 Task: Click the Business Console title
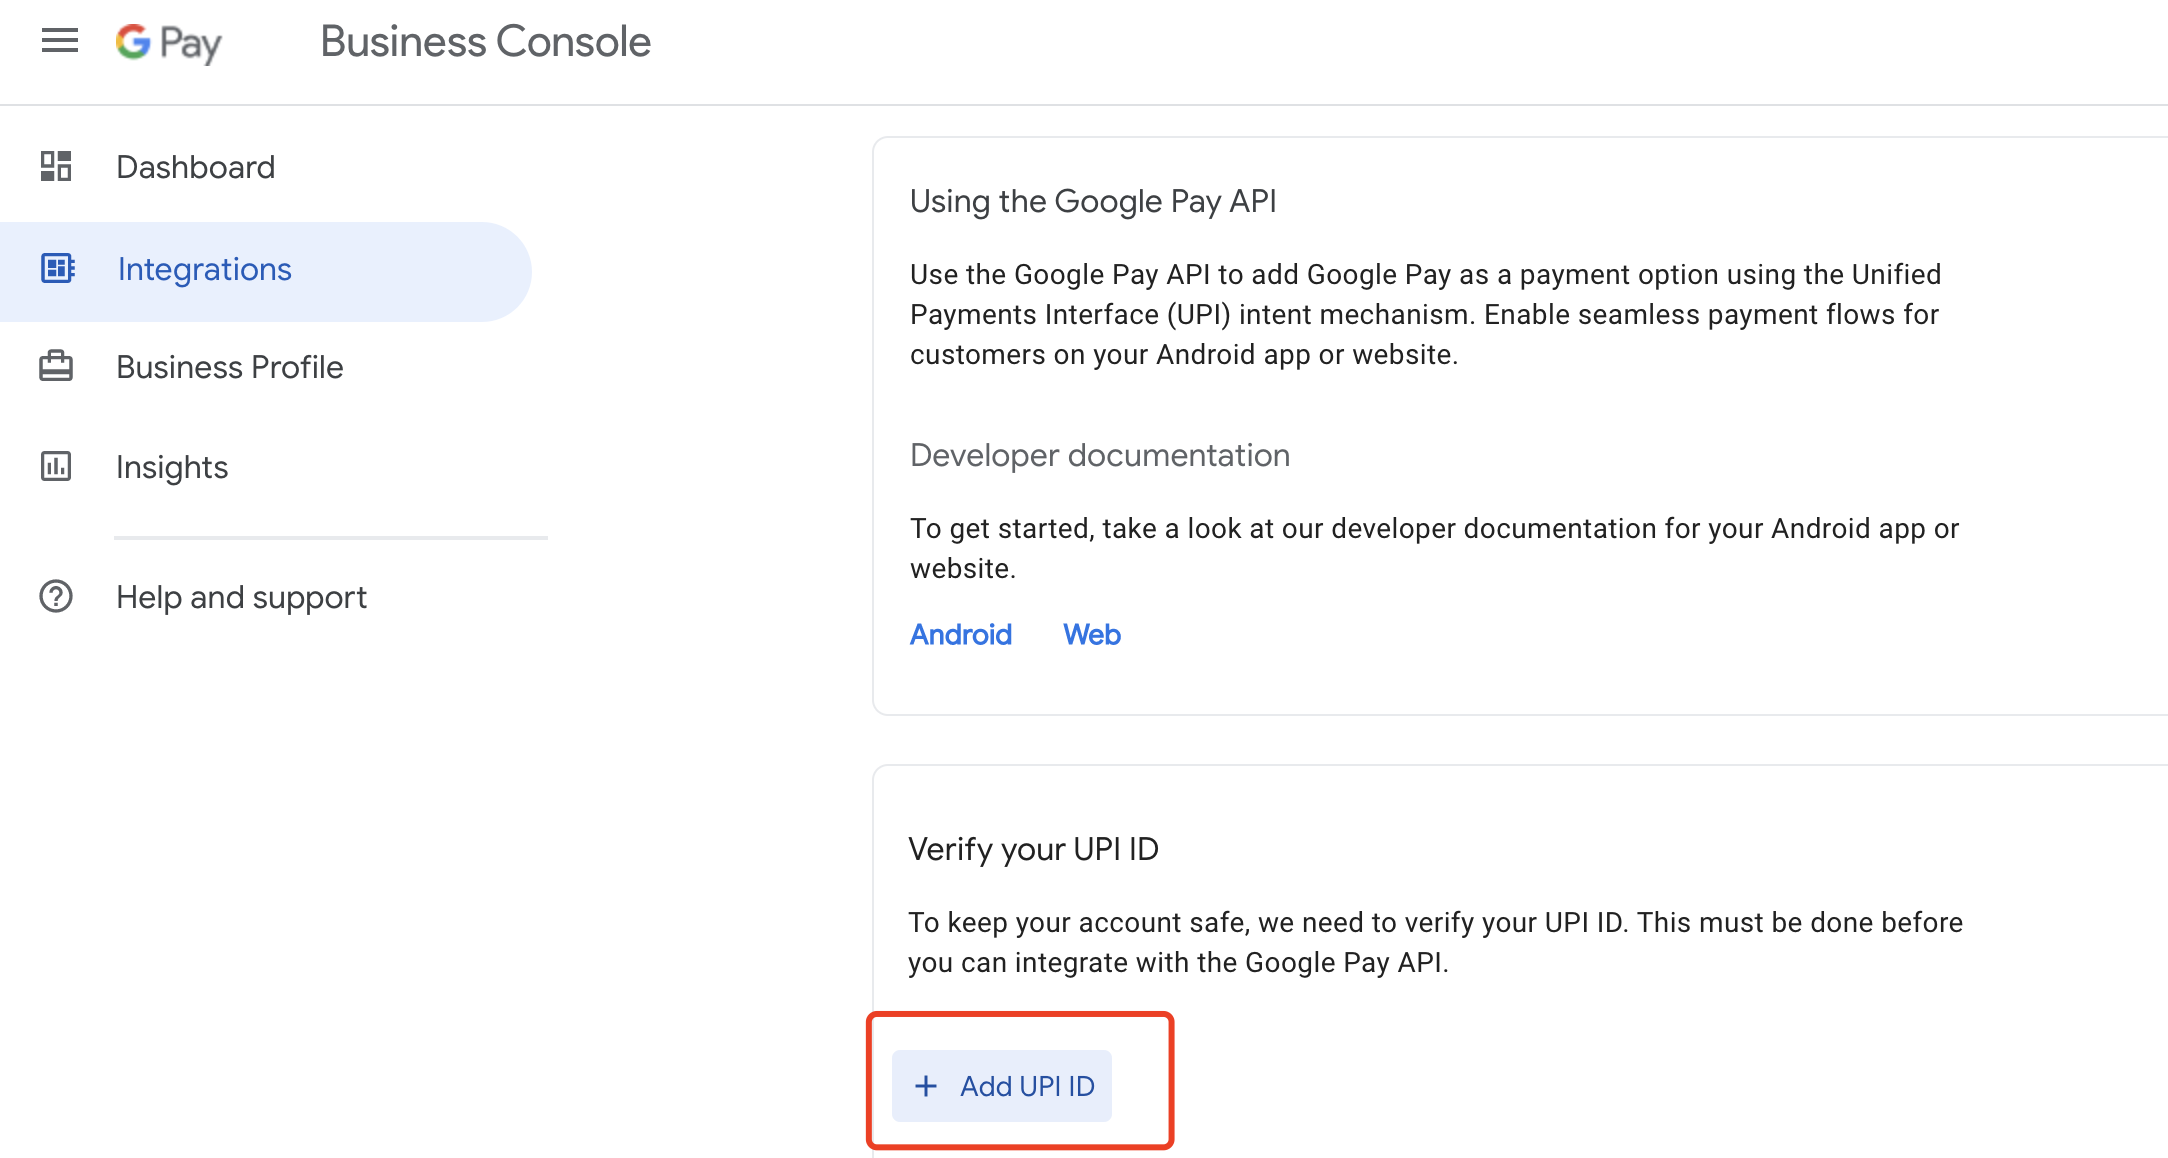pyautogui.click(x=485, y=40)
